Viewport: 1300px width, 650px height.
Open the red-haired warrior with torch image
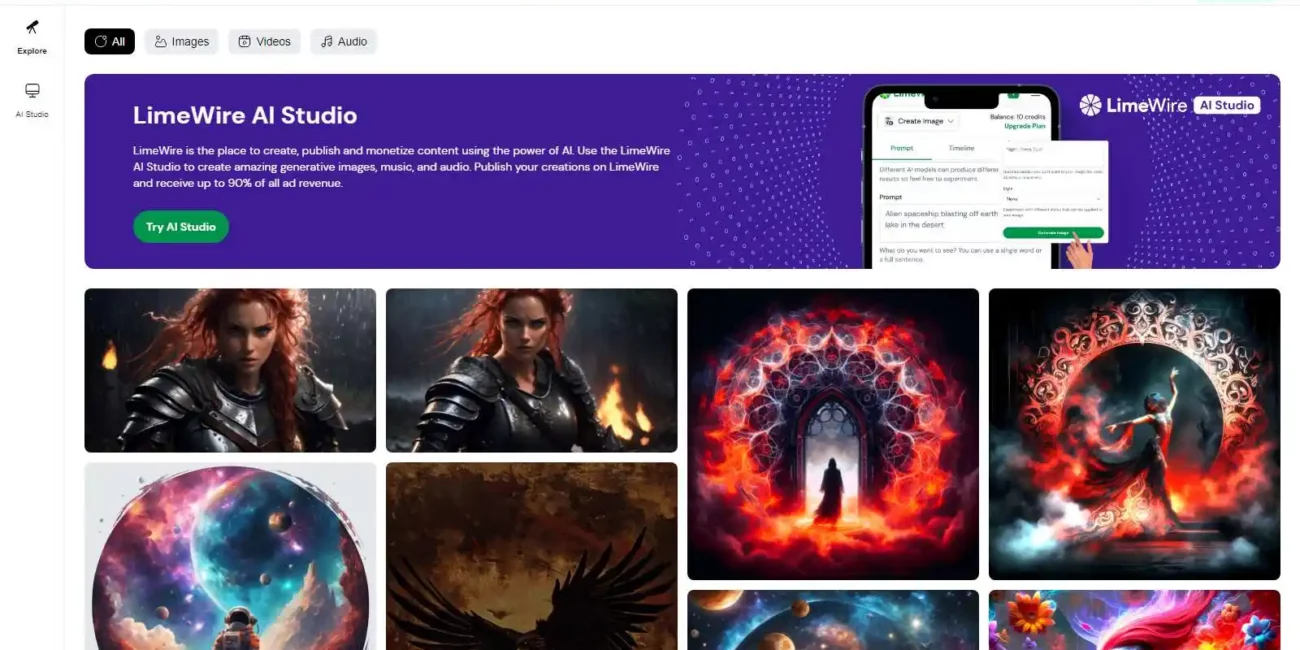[230, 370]
